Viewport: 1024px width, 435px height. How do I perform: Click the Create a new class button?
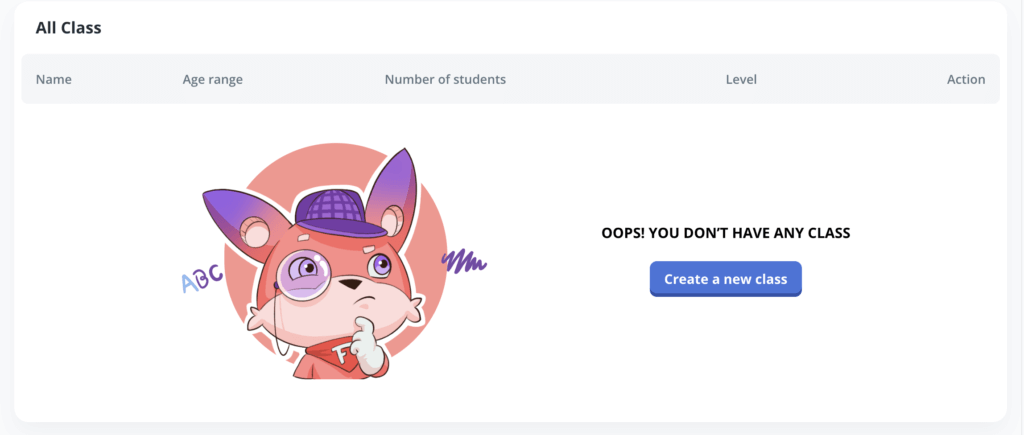tap(725, 279)
